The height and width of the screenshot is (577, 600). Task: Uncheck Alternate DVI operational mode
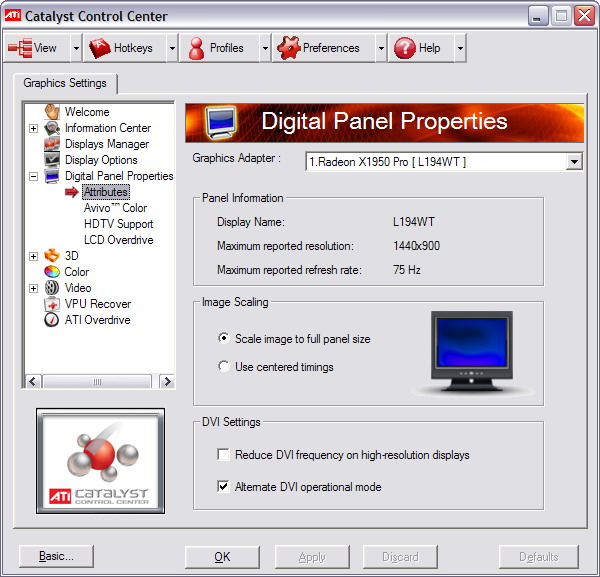click(223, 486)
